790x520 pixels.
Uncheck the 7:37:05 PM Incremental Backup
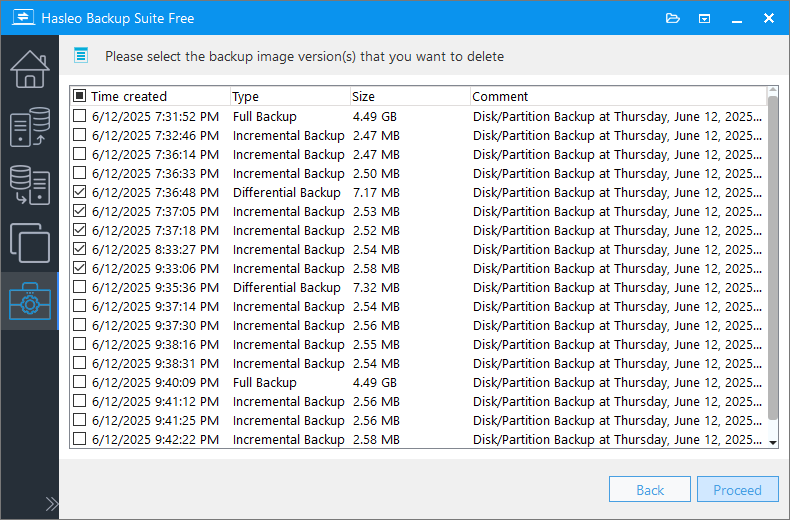pyautogui.click(x=80, y=211)
